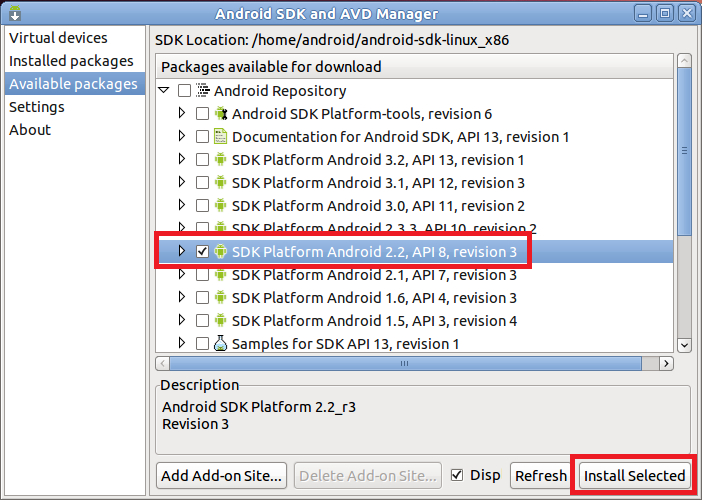Open the Installed packages page
This screenshot has height=500, width=702.
click(x=75, y=60)
